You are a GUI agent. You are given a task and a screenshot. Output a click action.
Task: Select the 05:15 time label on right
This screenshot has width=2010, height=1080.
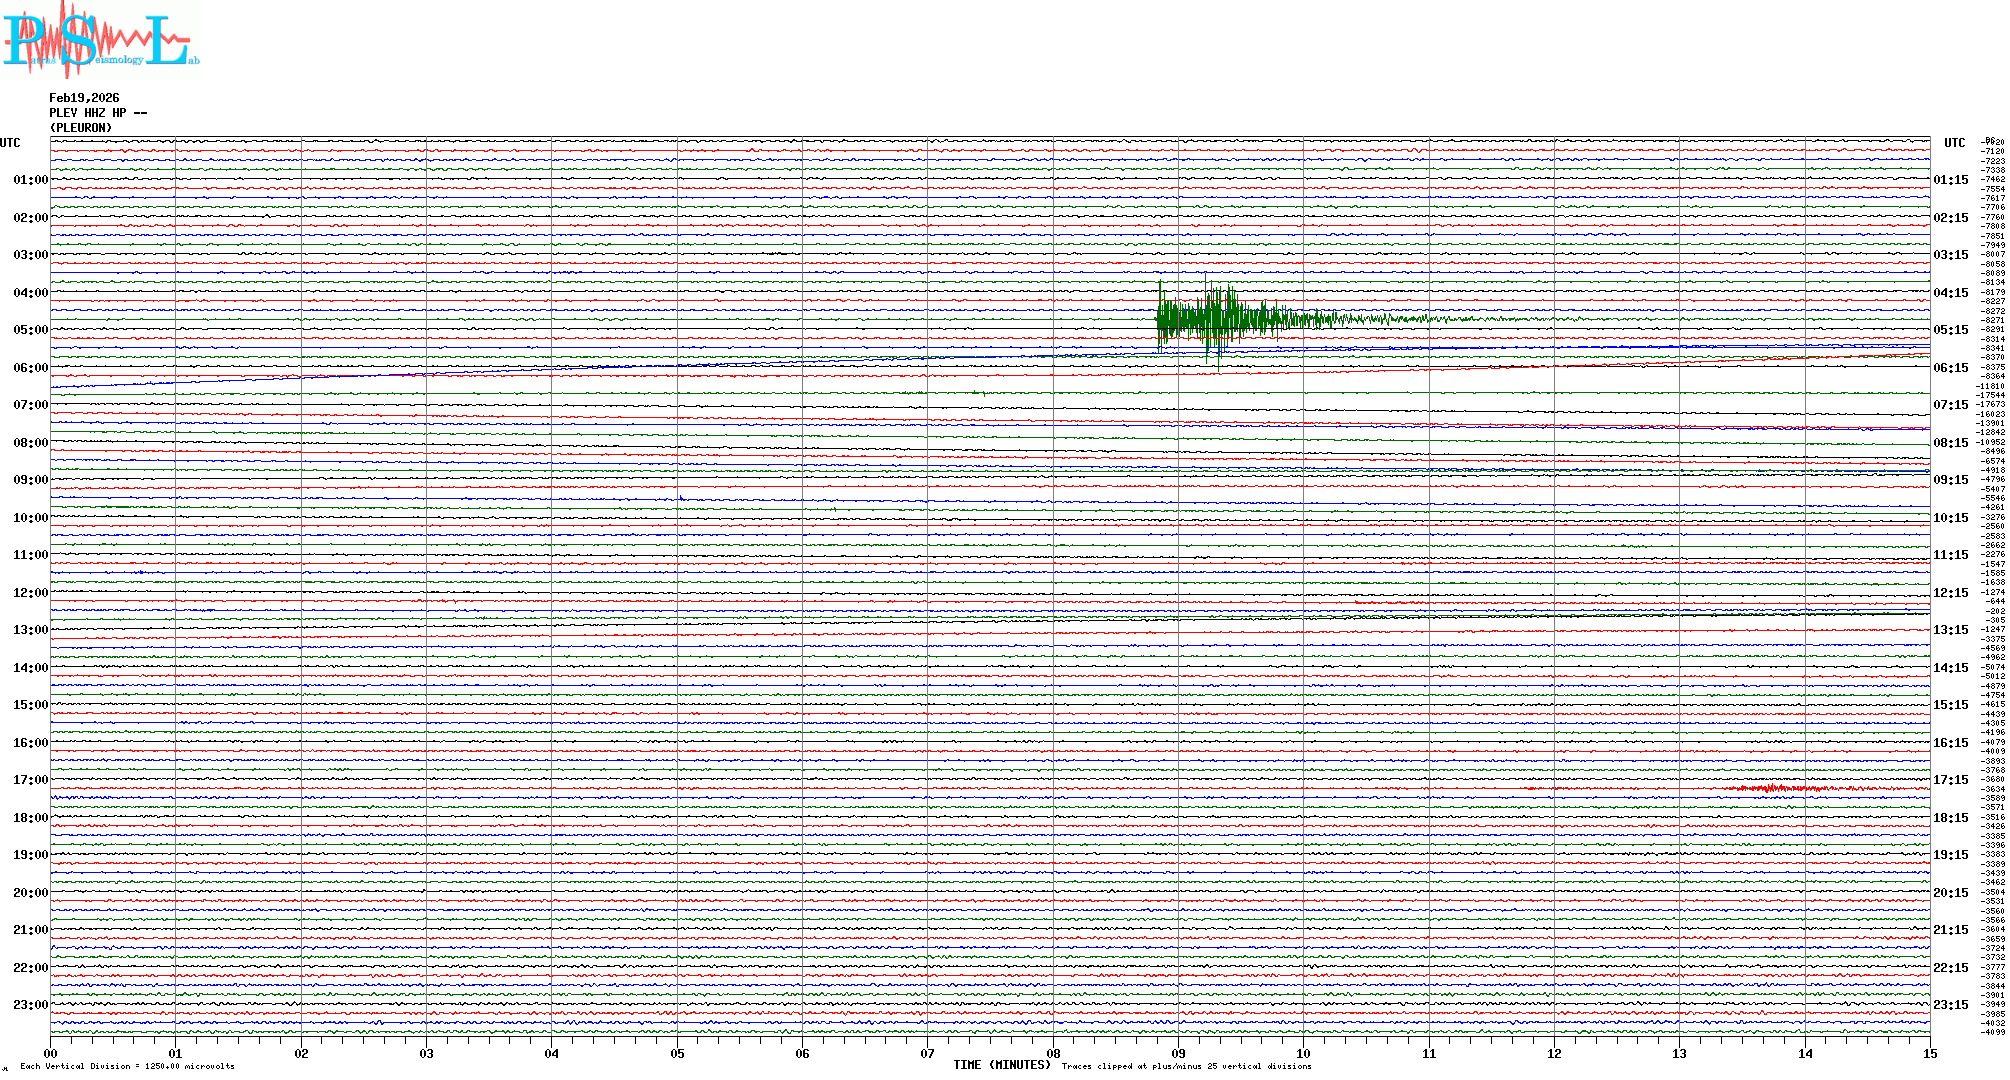point(1950,330)
